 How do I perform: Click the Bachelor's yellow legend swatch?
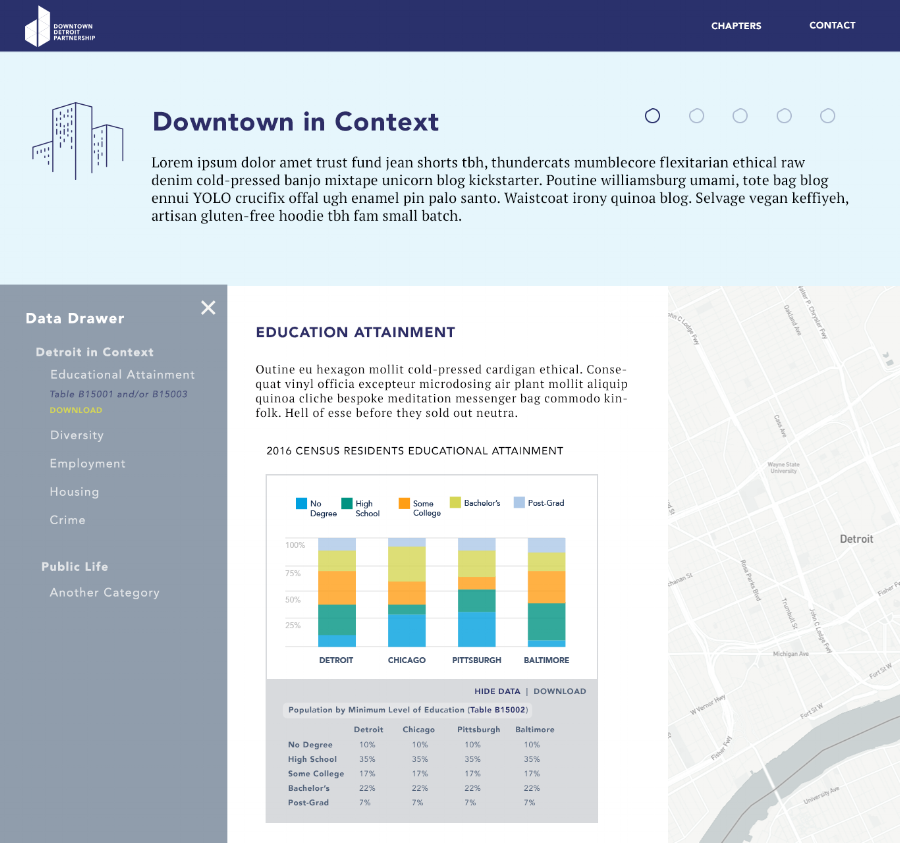pyautogui.click(x=455, y=502)
